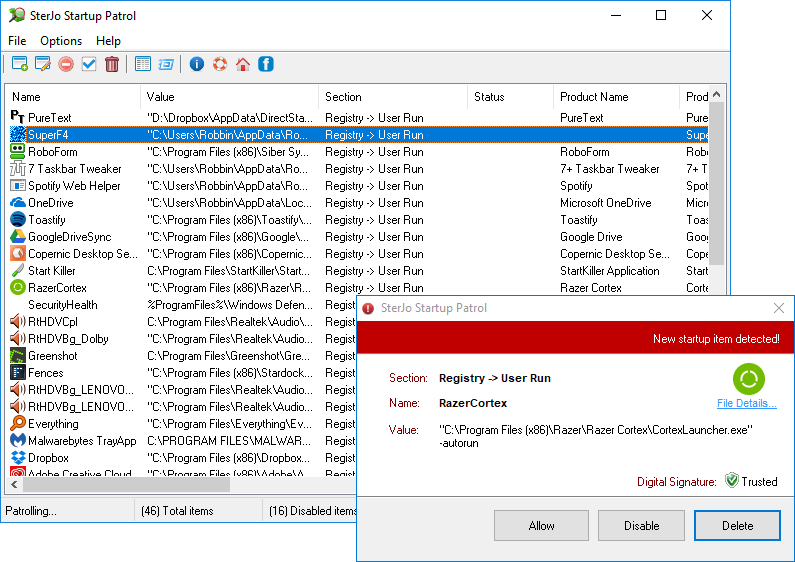Open the Help menu

coord(108,41)
